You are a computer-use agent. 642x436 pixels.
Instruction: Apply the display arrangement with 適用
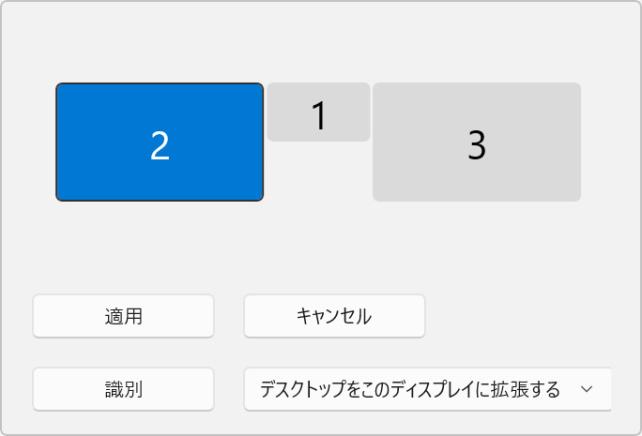click(123, 316)
